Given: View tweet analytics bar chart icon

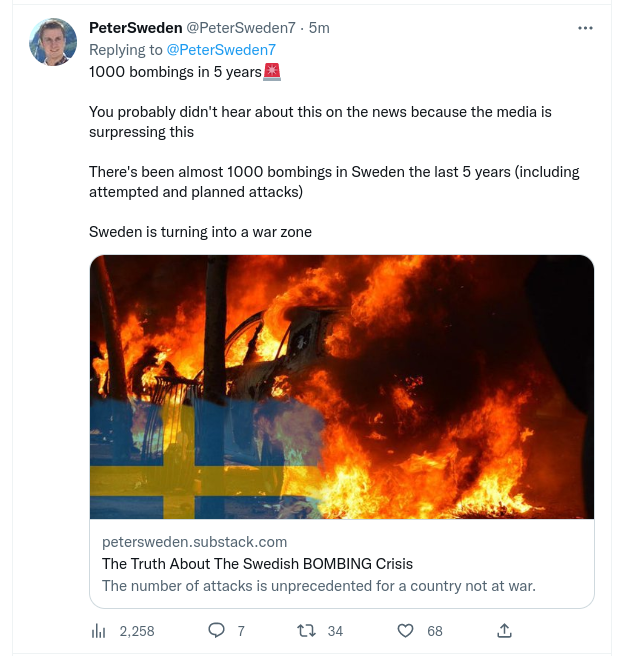Looking at the screenshot, I should [99, 631].
